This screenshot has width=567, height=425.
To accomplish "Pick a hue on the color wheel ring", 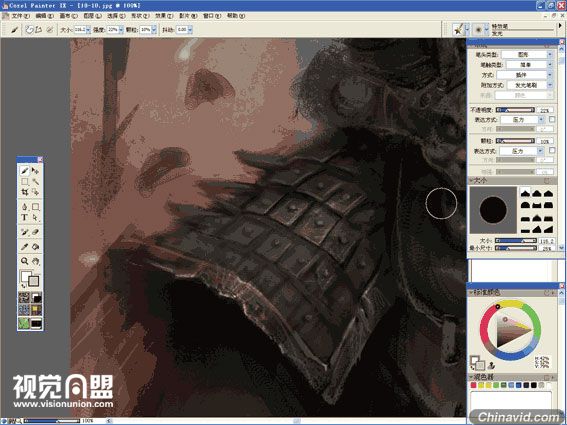I will [x=510, y=330].
